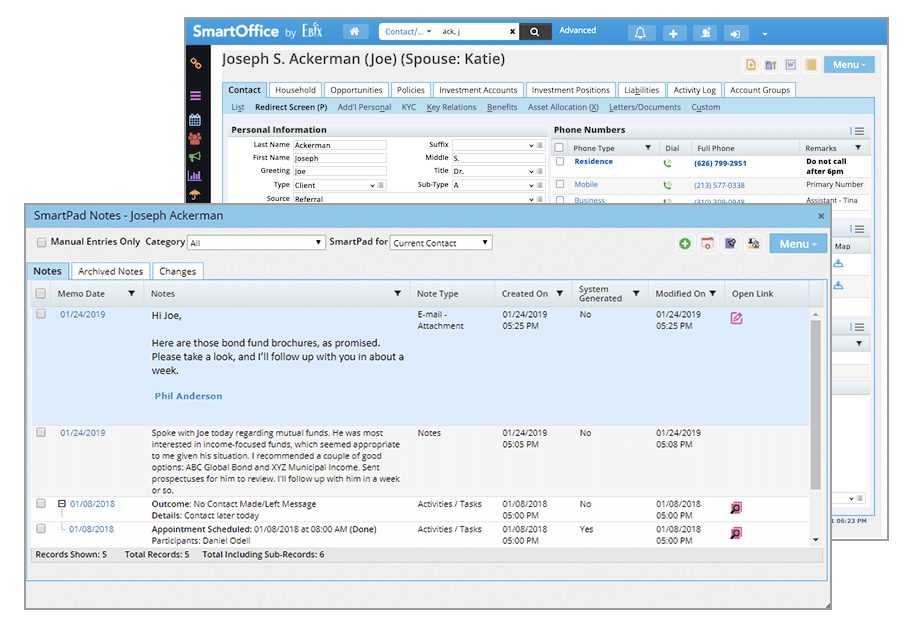Switch to the Archived Notes tab
The image size is (900, 632).
coord(110,271)
